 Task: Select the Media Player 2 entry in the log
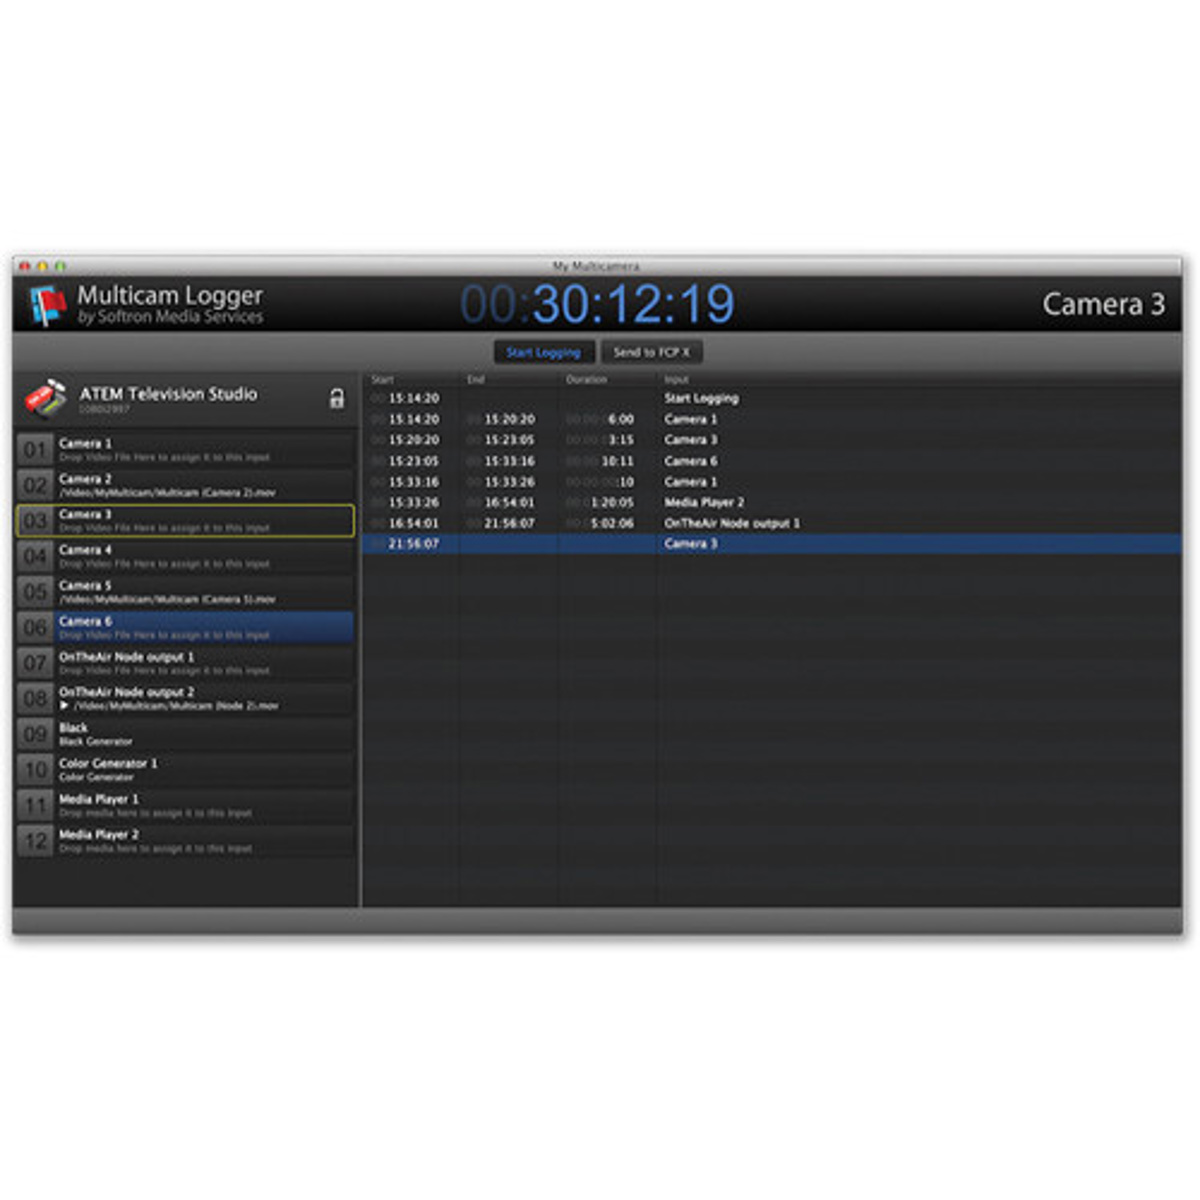704,502
